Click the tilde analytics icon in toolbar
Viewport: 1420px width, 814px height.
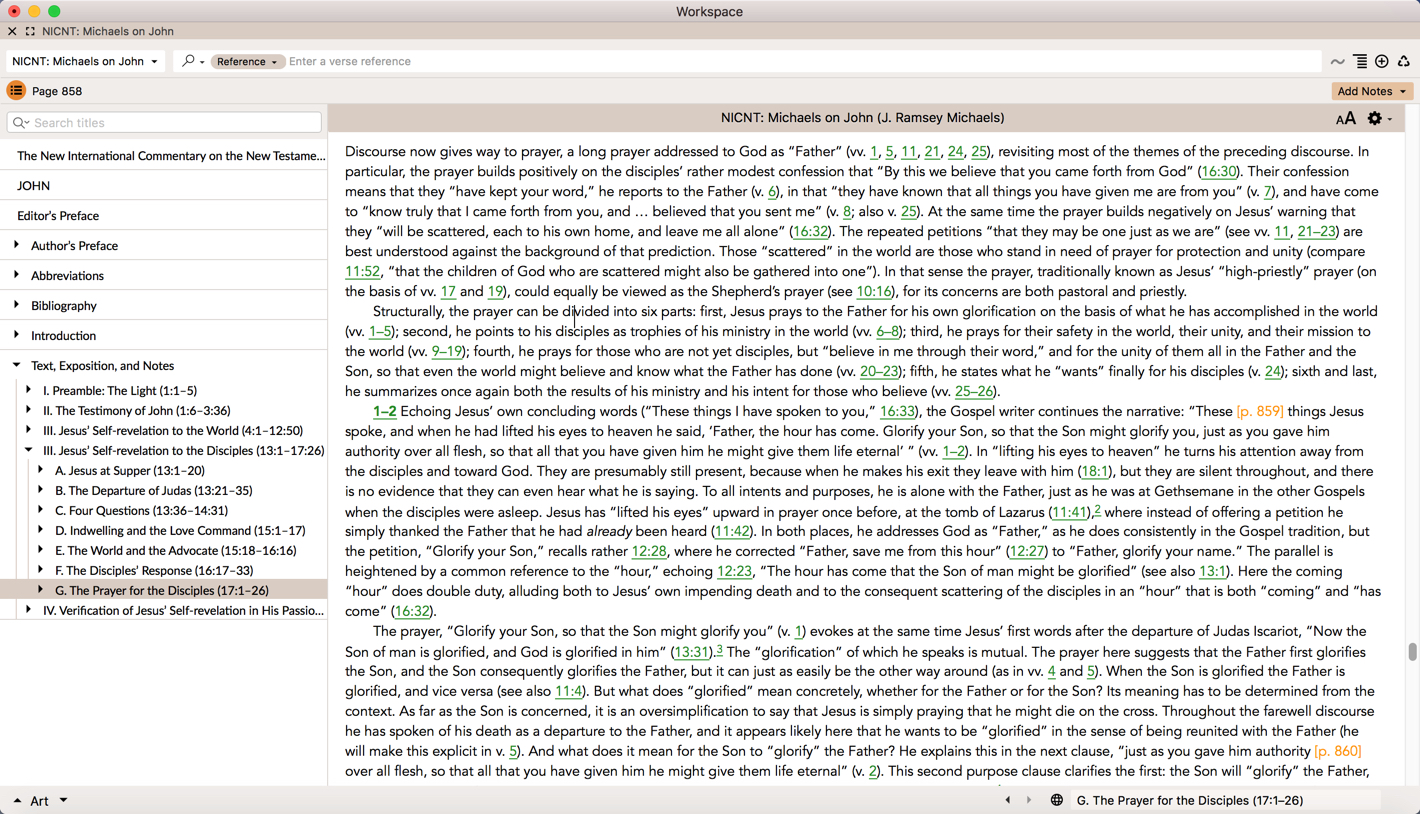[1337, 62]
